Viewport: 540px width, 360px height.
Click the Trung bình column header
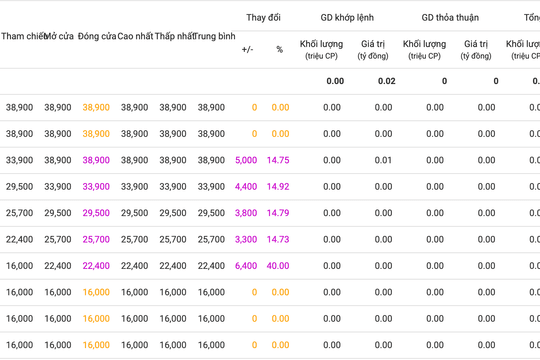[214, 36]
